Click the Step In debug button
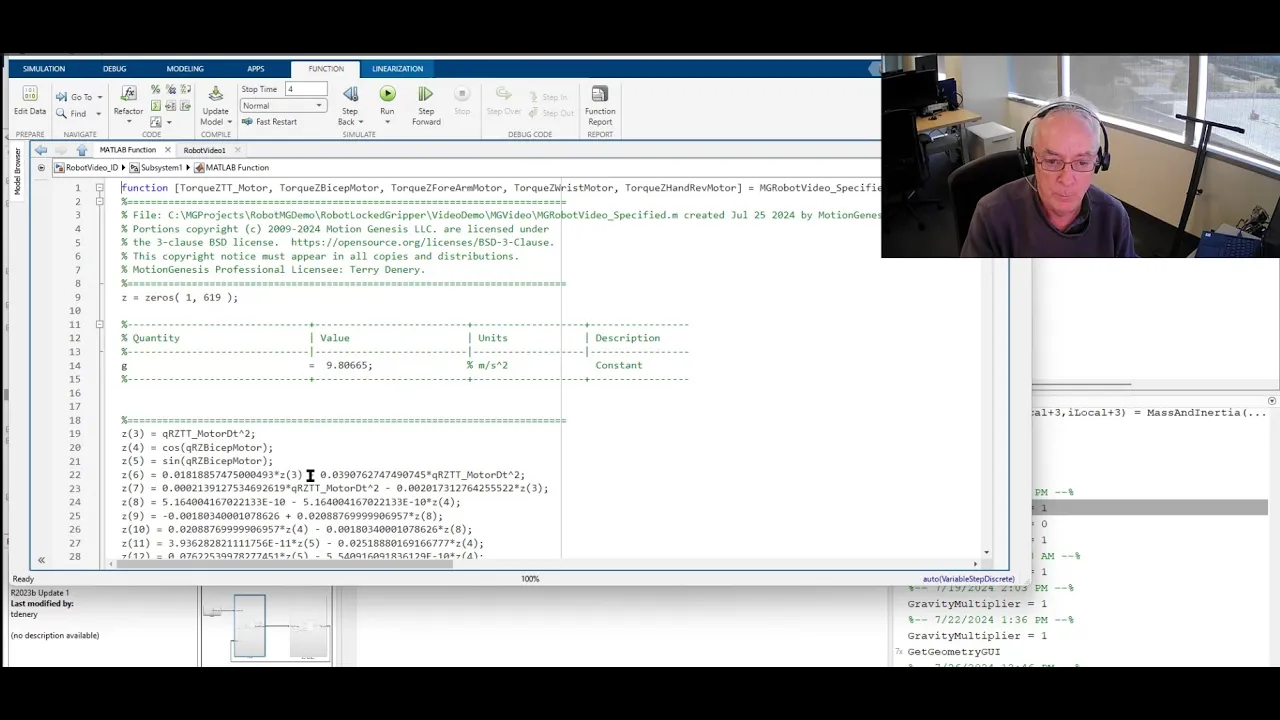This screenshot has width=1280, height=720. 548,97
